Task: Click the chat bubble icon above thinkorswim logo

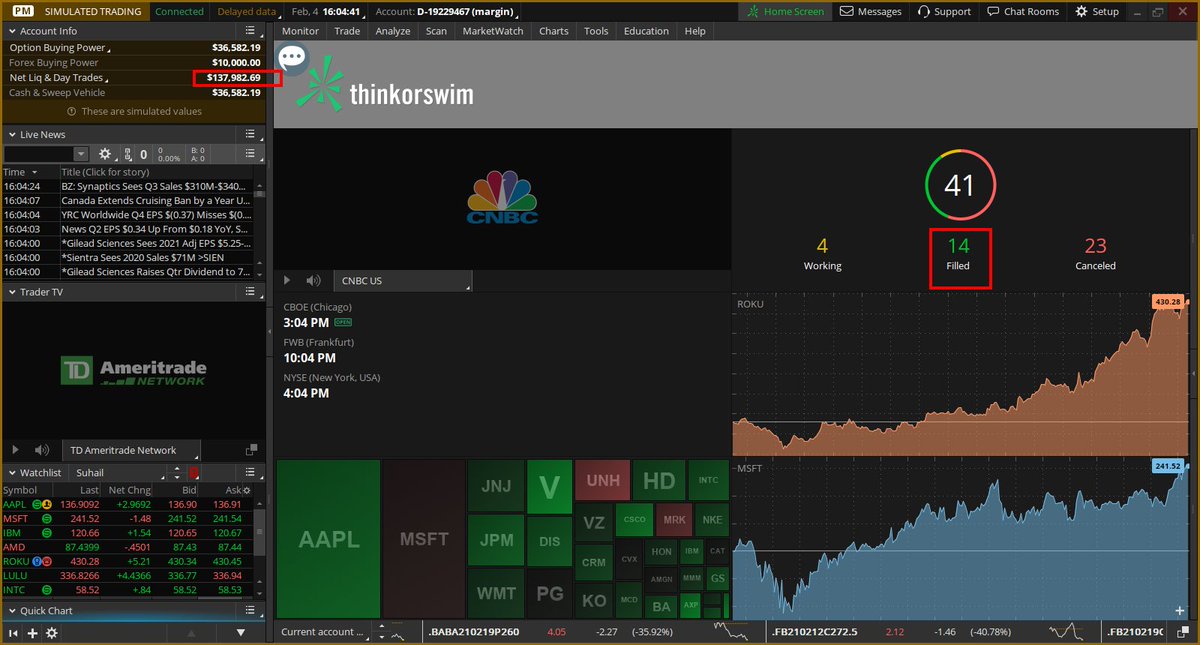Action: pyautogui.click(x=292, y=57)
